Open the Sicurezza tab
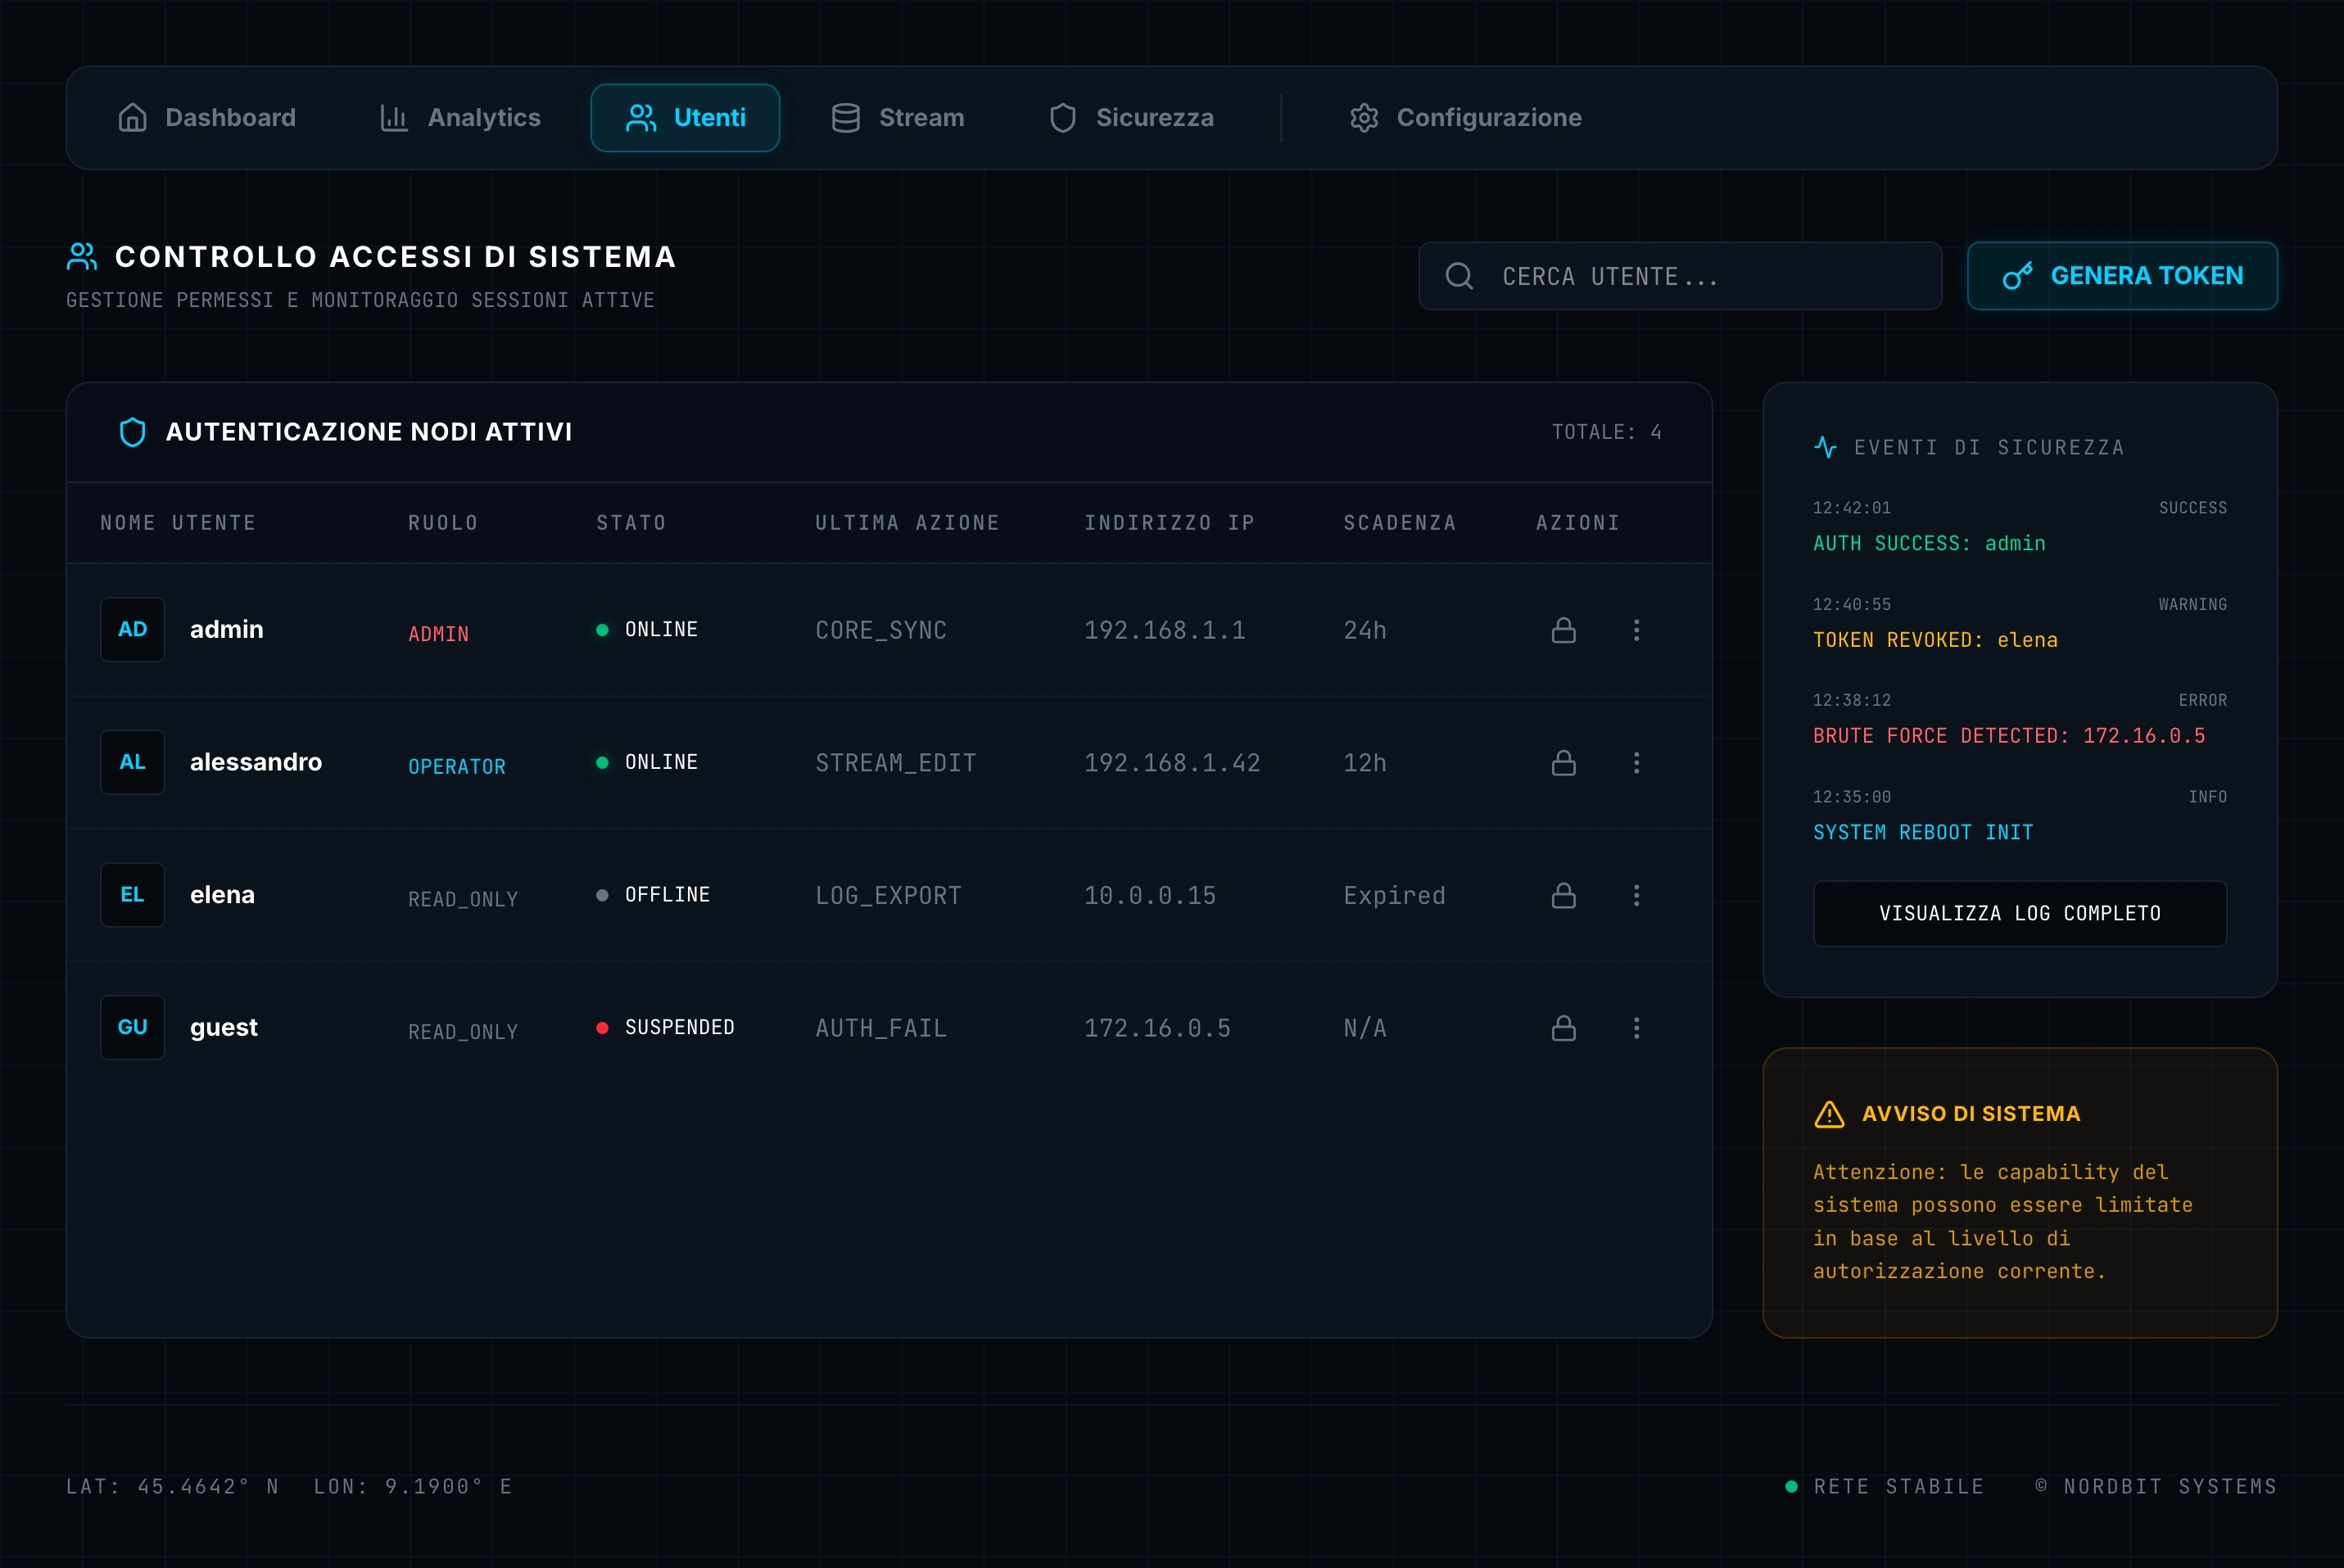The image size is (2344, 1568). pos(1131,118)
